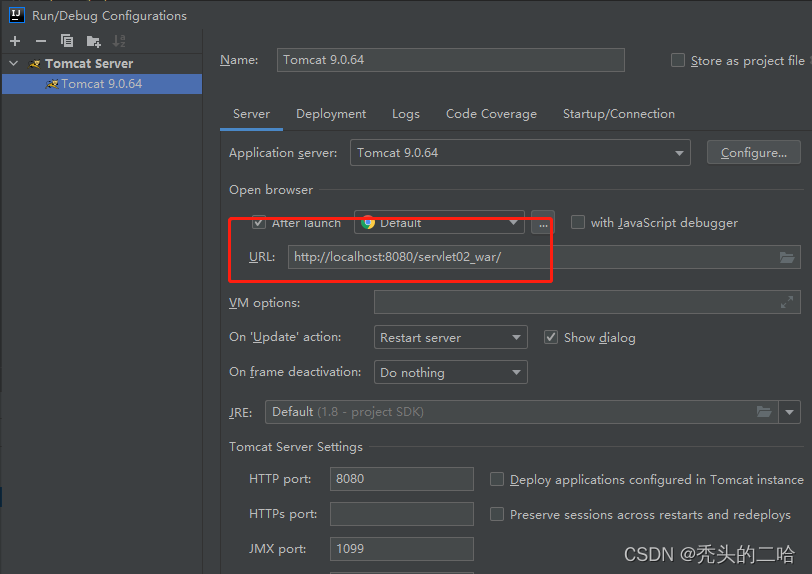
Task: Open the JRE dropdown arrow
Action: point(789,412)
